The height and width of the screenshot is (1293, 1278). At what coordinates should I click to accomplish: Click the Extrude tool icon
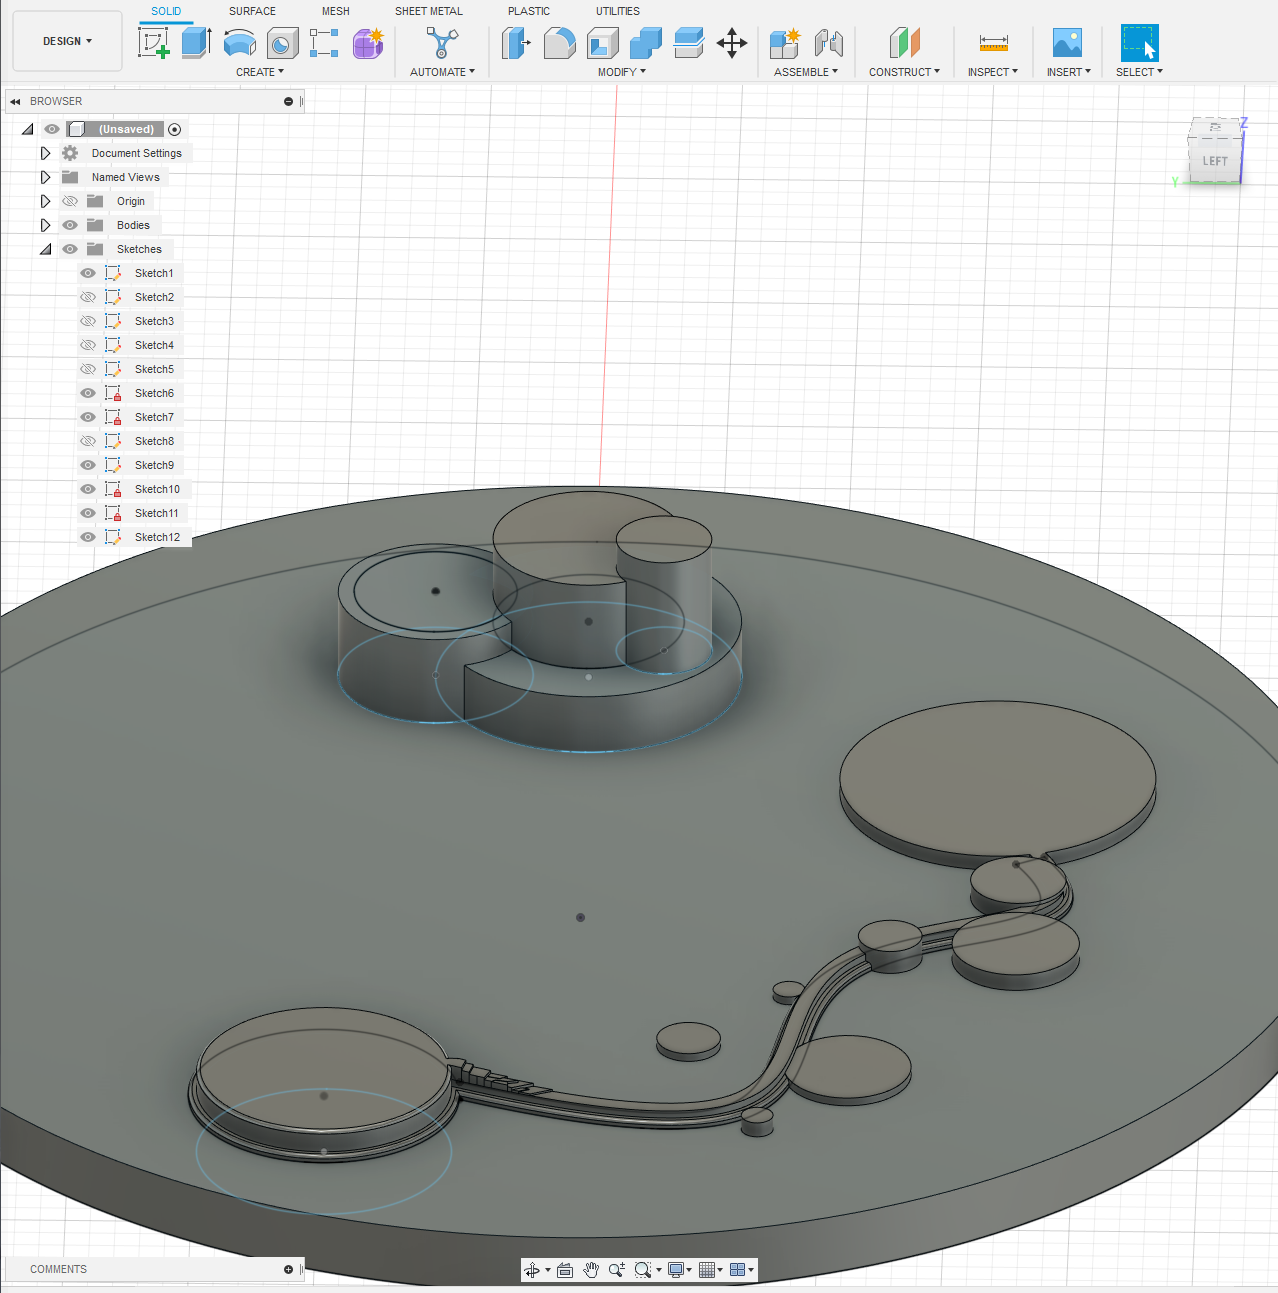[x=196, y=43]
